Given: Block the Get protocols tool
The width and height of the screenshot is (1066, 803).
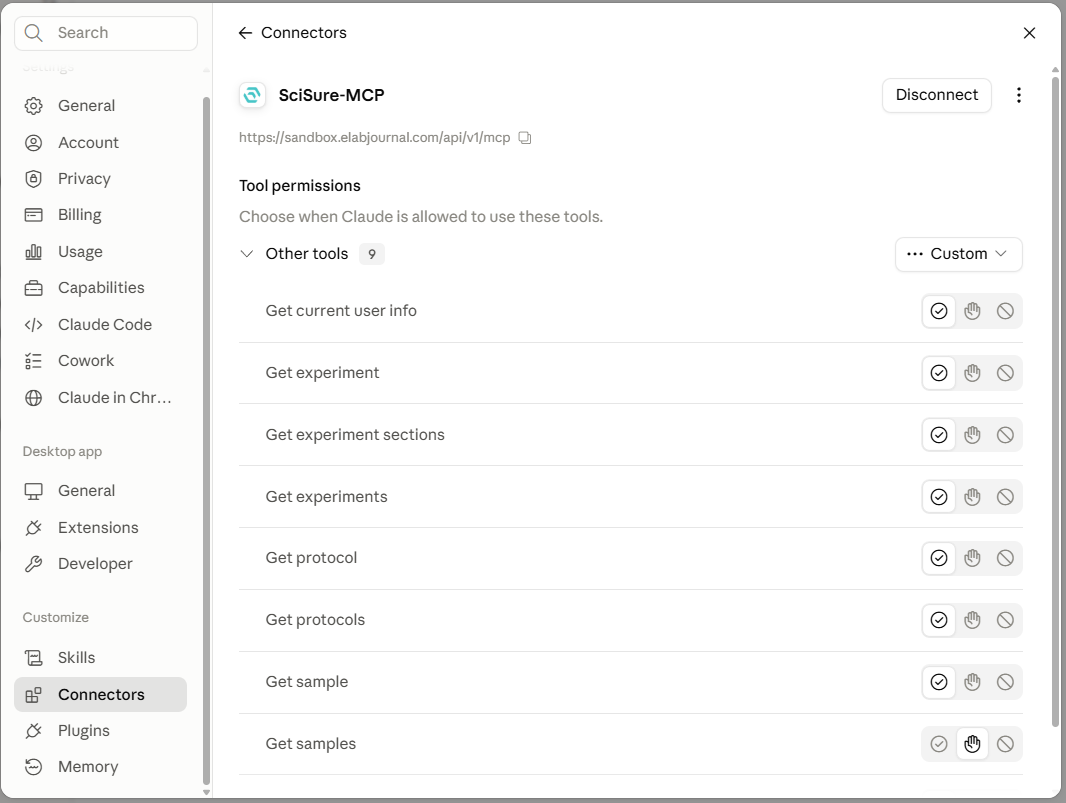Looking at the screenshot, I should [1005, 620].
